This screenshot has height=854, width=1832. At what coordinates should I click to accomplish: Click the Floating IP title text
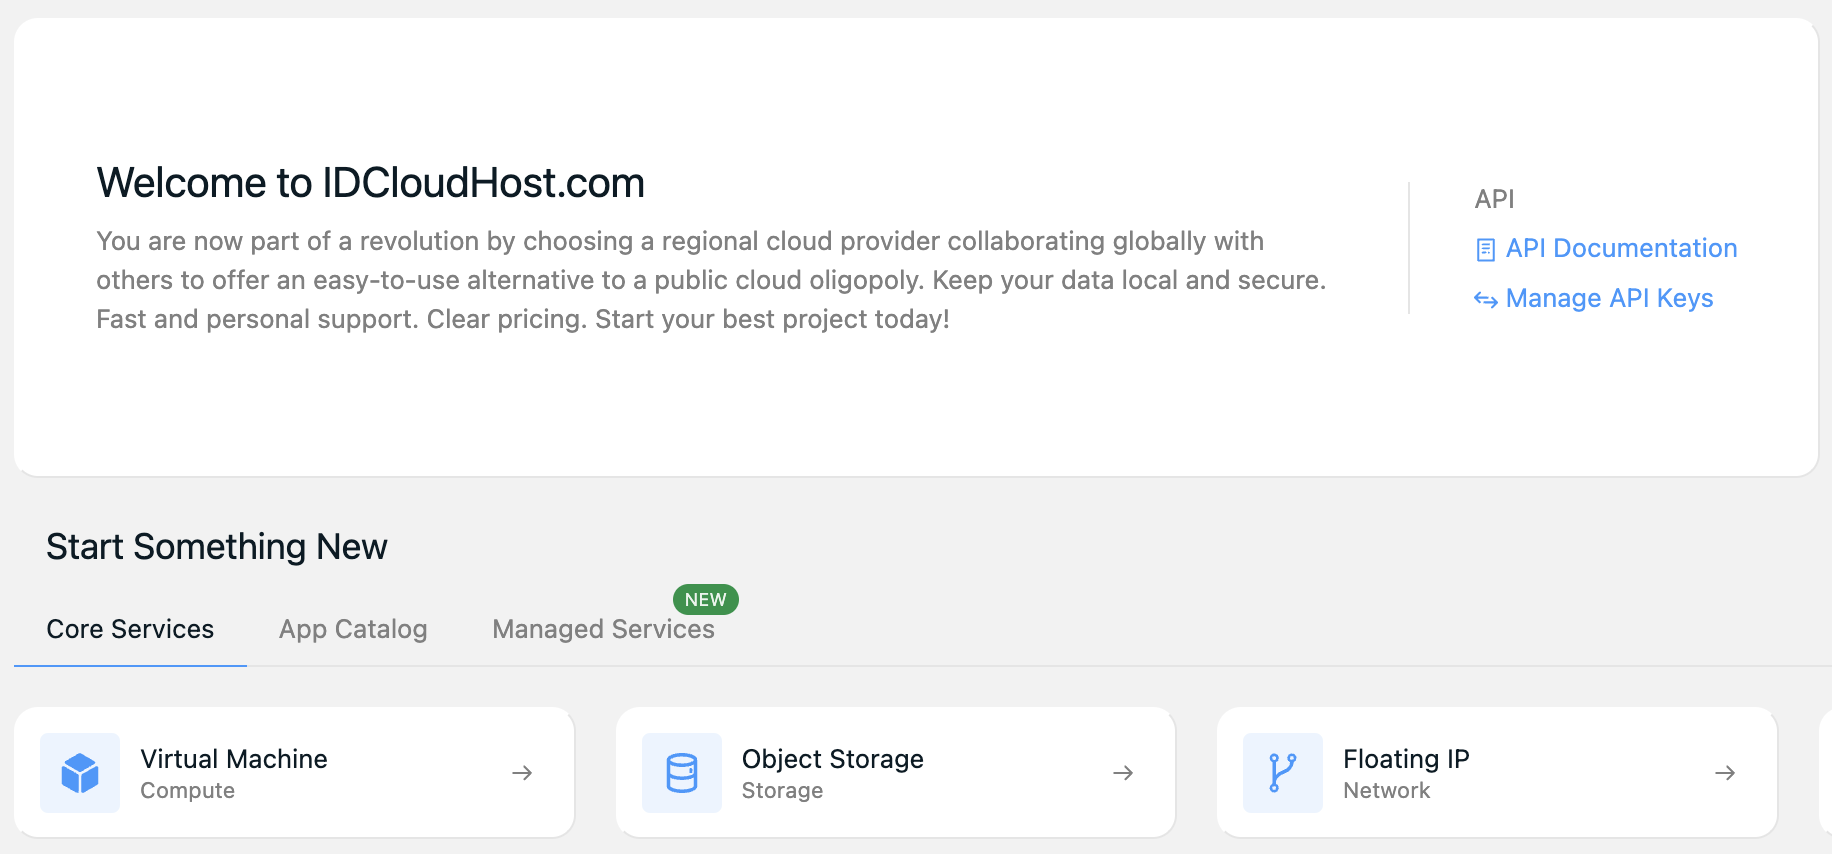[1406, 759]
